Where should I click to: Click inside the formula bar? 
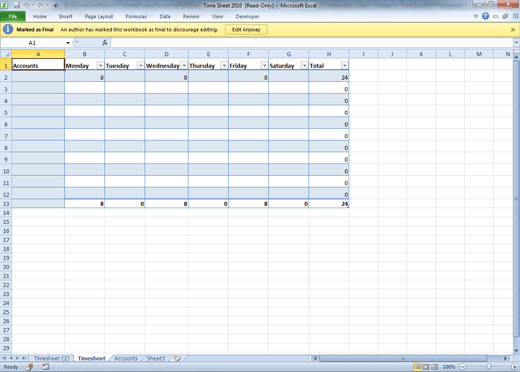click(311, 43)
